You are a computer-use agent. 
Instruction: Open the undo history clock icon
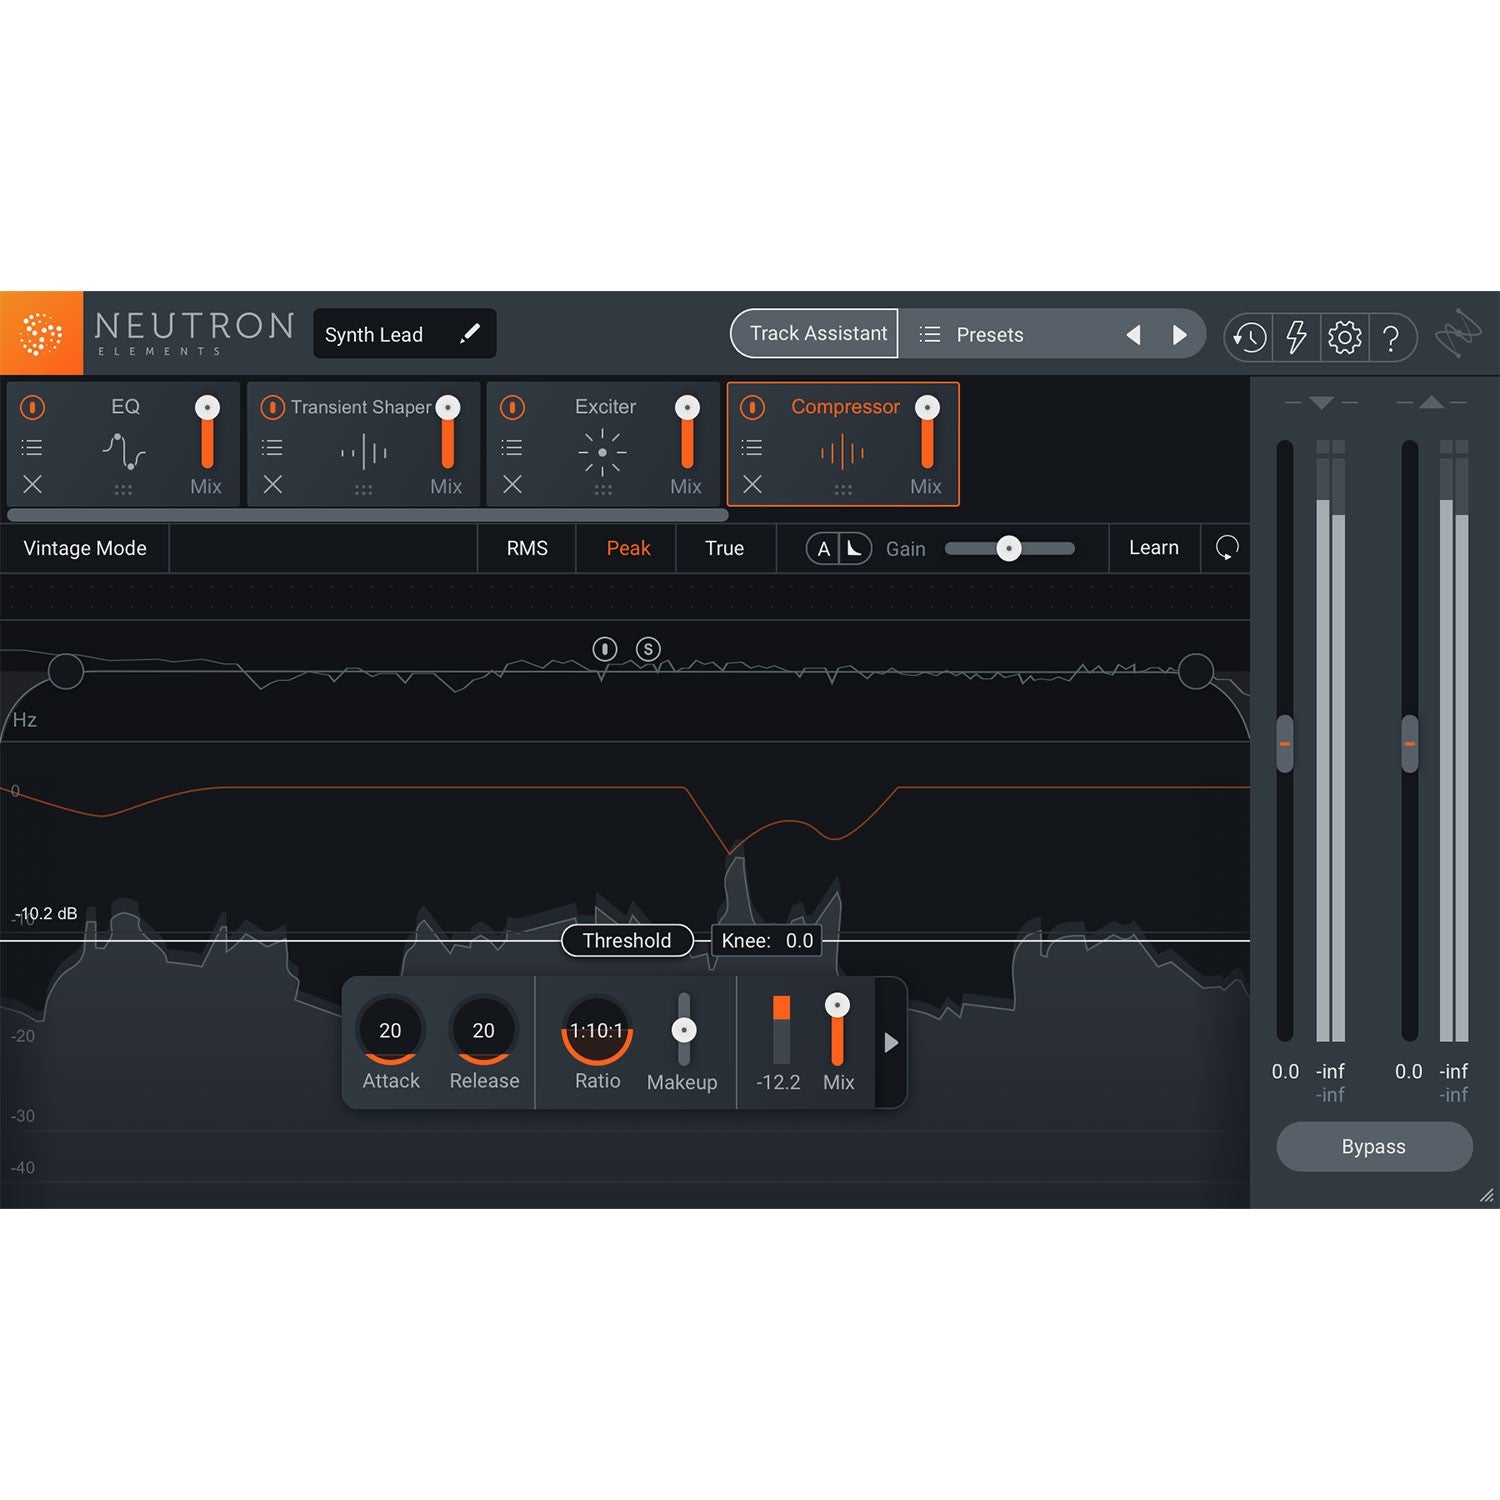1250,338
